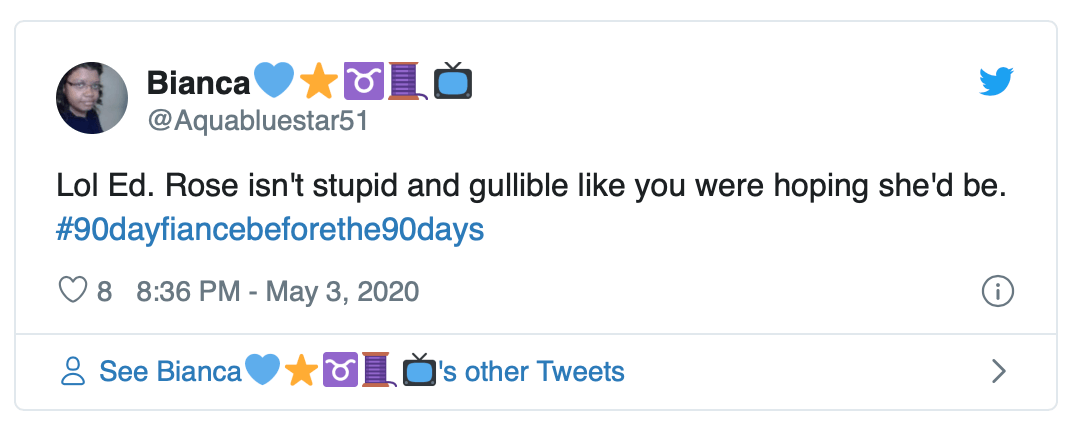Click the purple Taurus emoji in the header
The height and width of the screenshot is (434, 1070).
[x=361, y=82]
